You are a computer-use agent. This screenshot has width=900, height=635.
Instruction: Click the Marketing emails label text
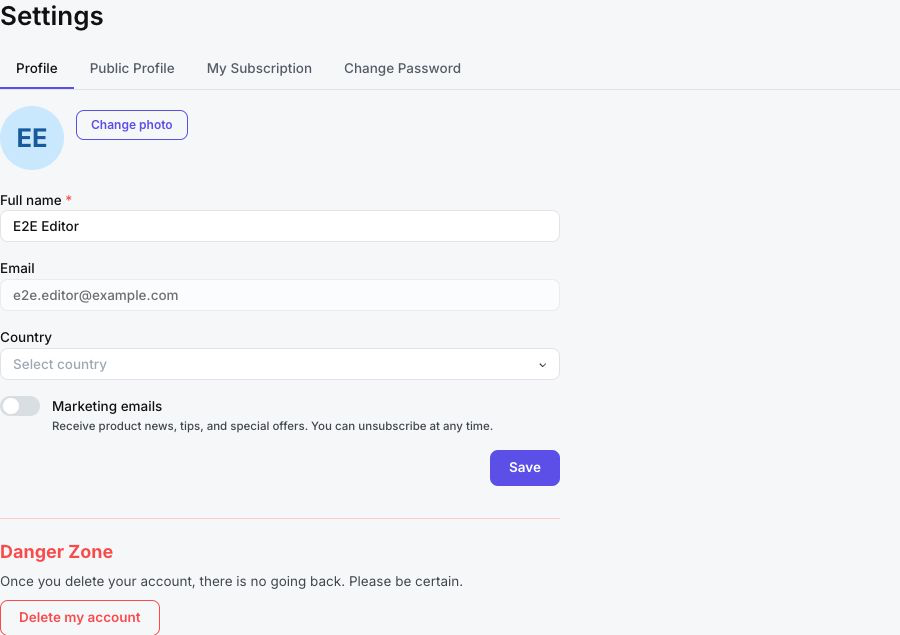pyautogui.click(x=107, y=406)
